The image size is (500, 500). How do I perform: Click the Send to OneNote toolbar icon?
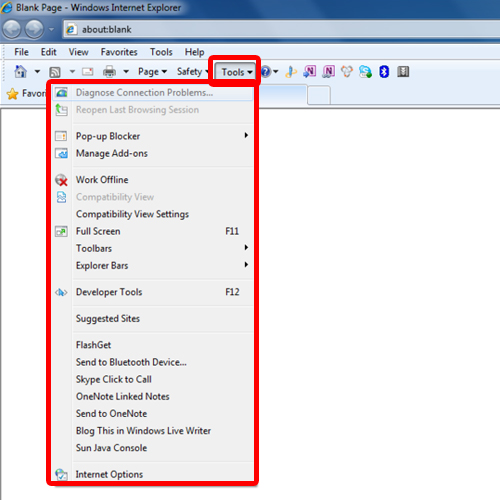point(310,71)
